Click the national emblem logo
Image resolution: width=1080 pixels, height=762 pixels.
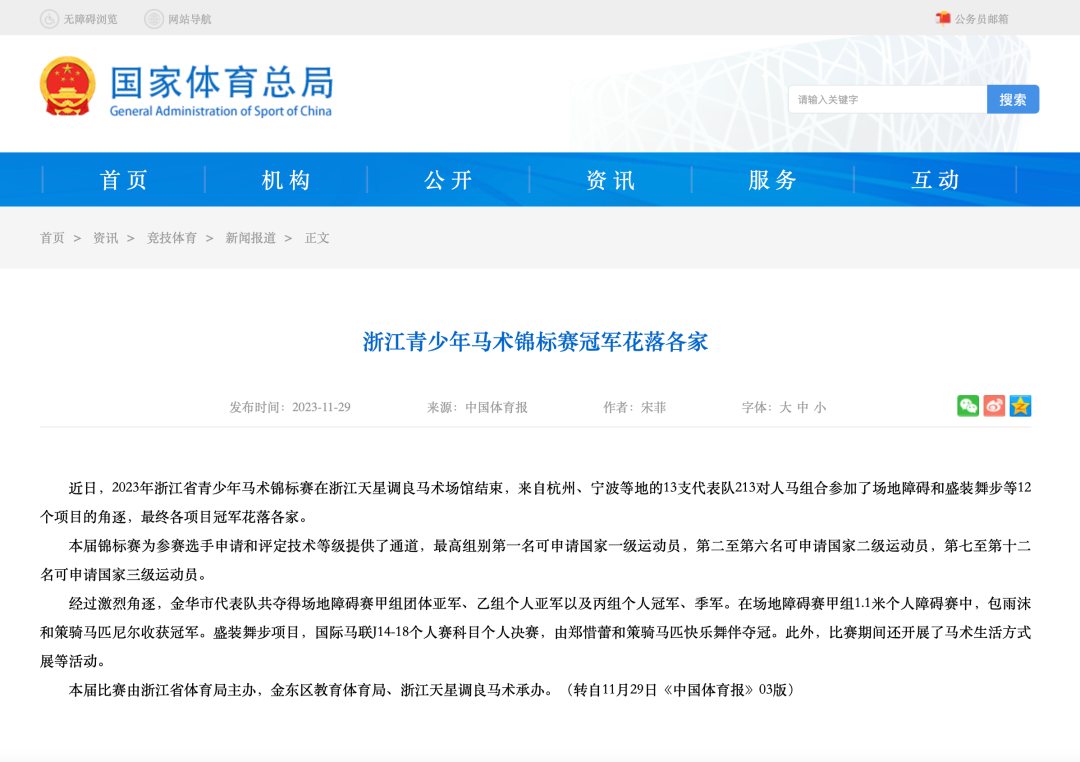(68, 86)
